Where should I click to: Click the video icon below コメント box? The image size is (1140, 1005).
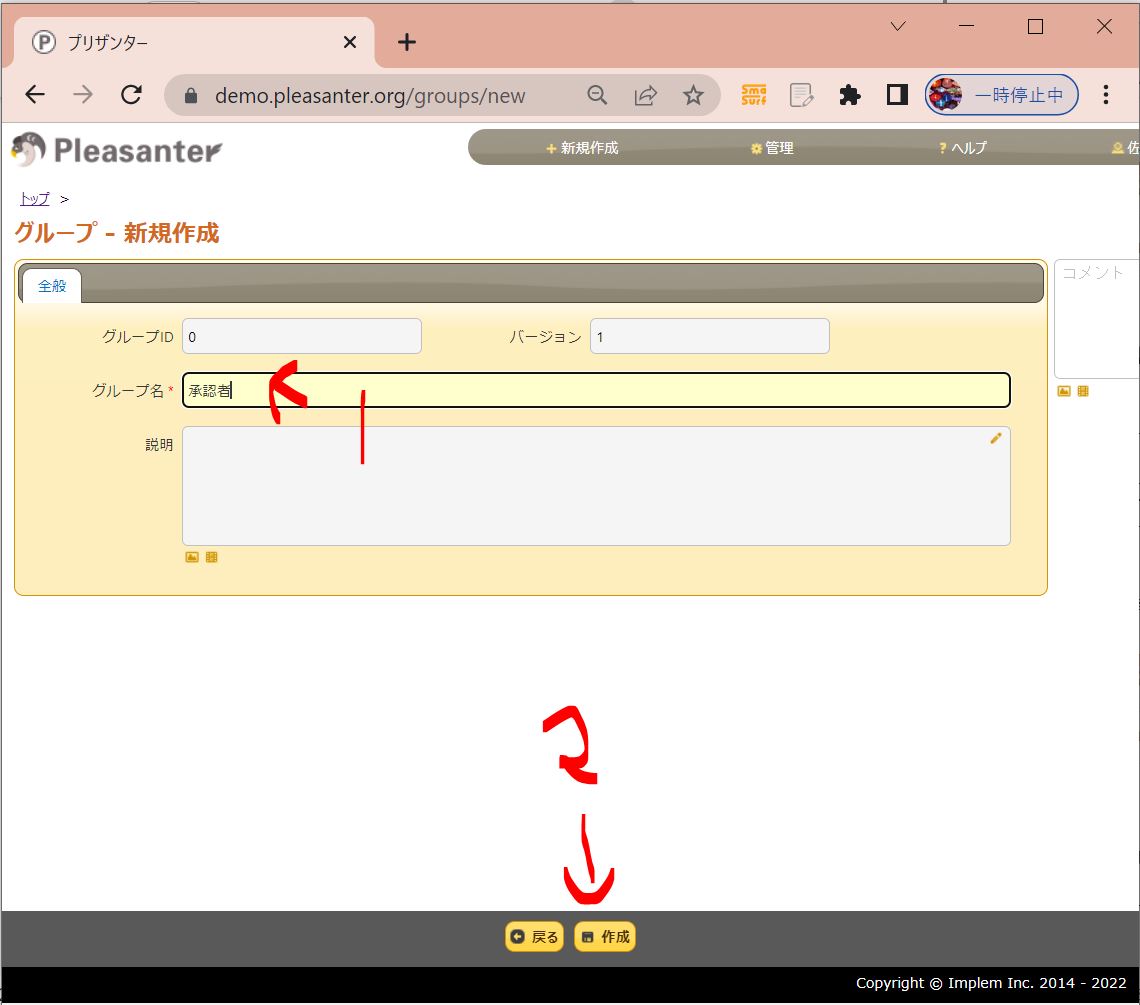pyautogui.click(x=1083, y=391)
